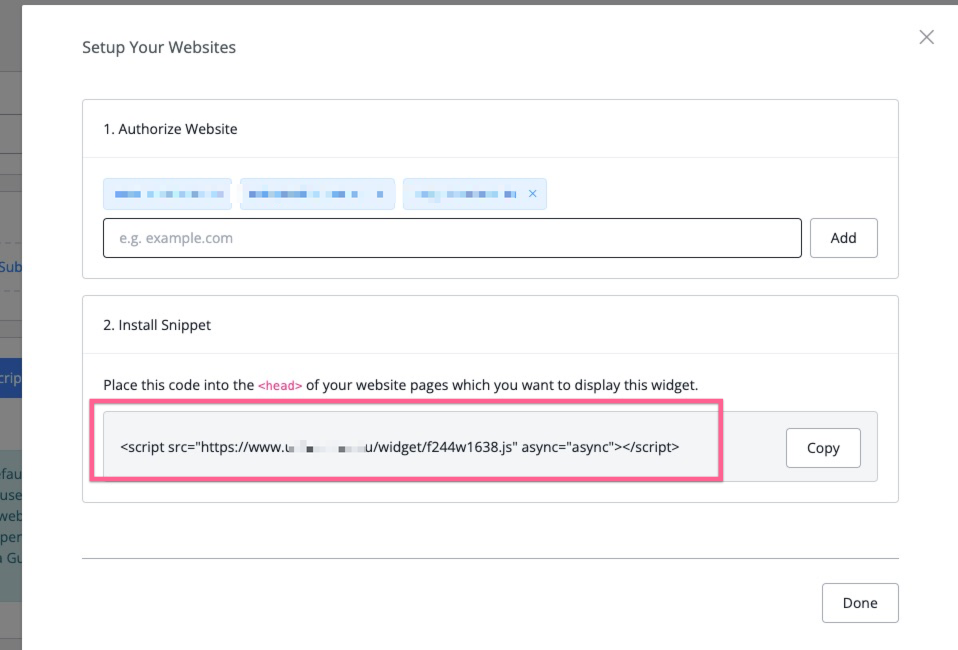Image resolution: width=958 pixels, height=650 pixels.
Task: Click the Place this code instruction text
Action: 180,385
